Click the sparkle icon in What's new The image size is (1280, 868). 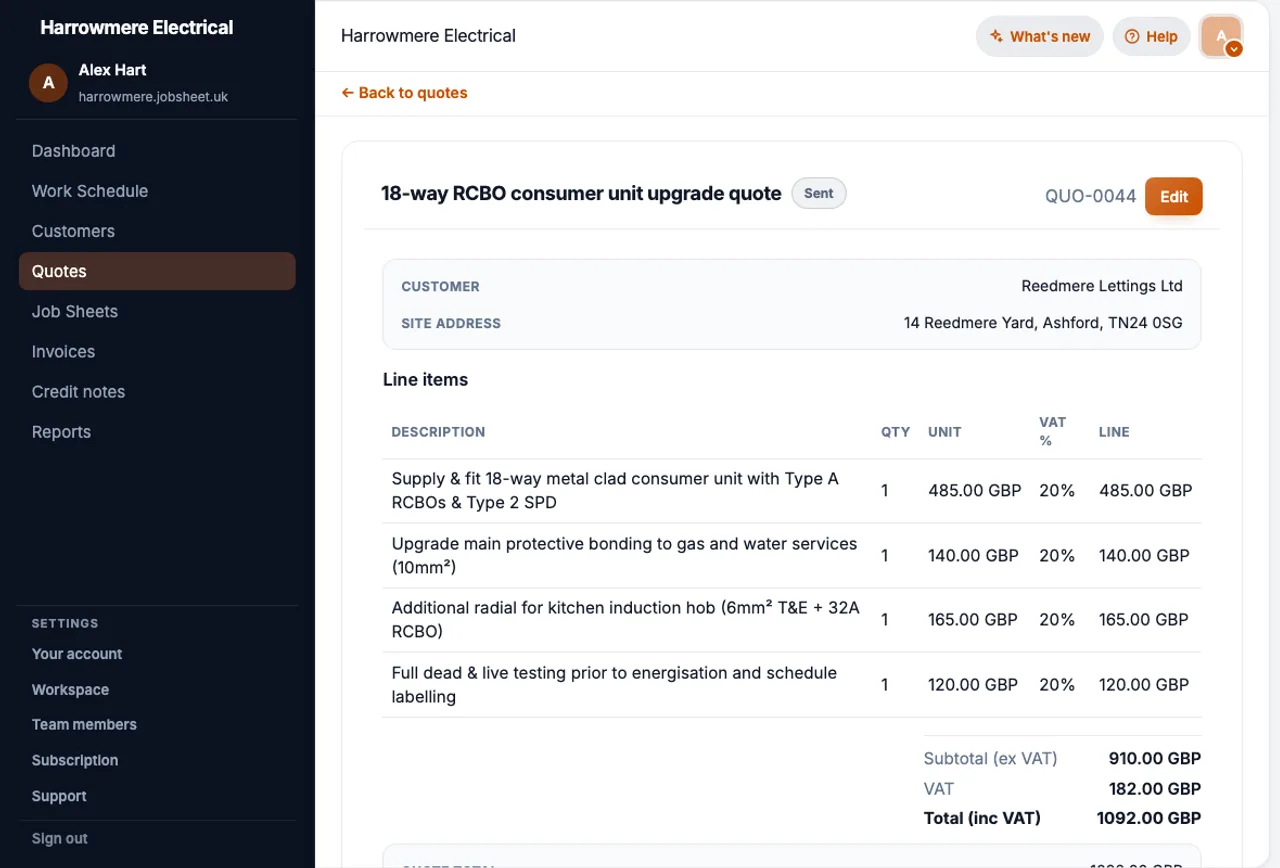click(x=996, y=36)
